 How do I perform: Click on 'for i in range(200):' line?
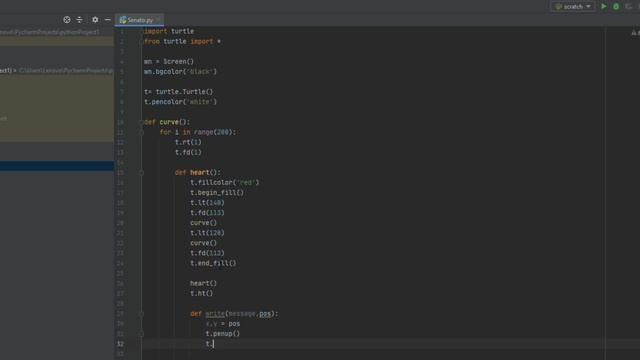198,132
